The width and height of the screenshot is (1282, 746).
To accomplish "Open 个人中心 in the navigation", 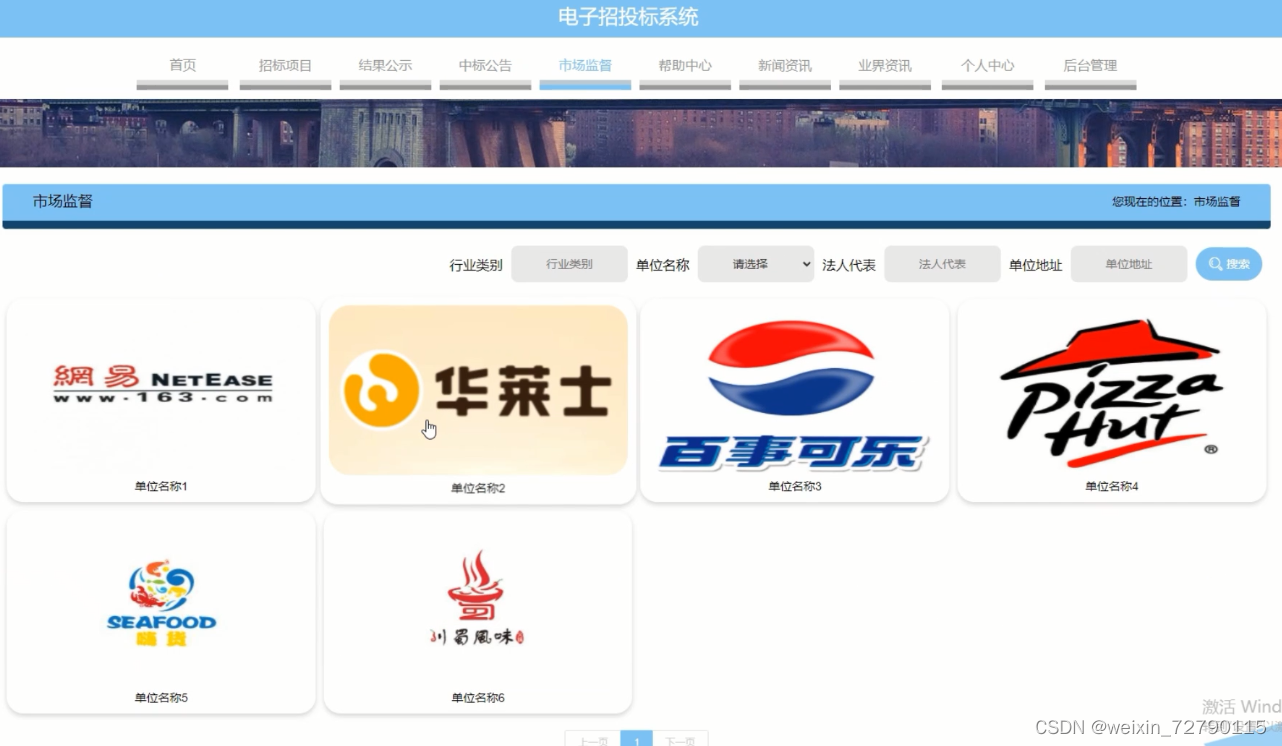I will (x=987, y=66).
